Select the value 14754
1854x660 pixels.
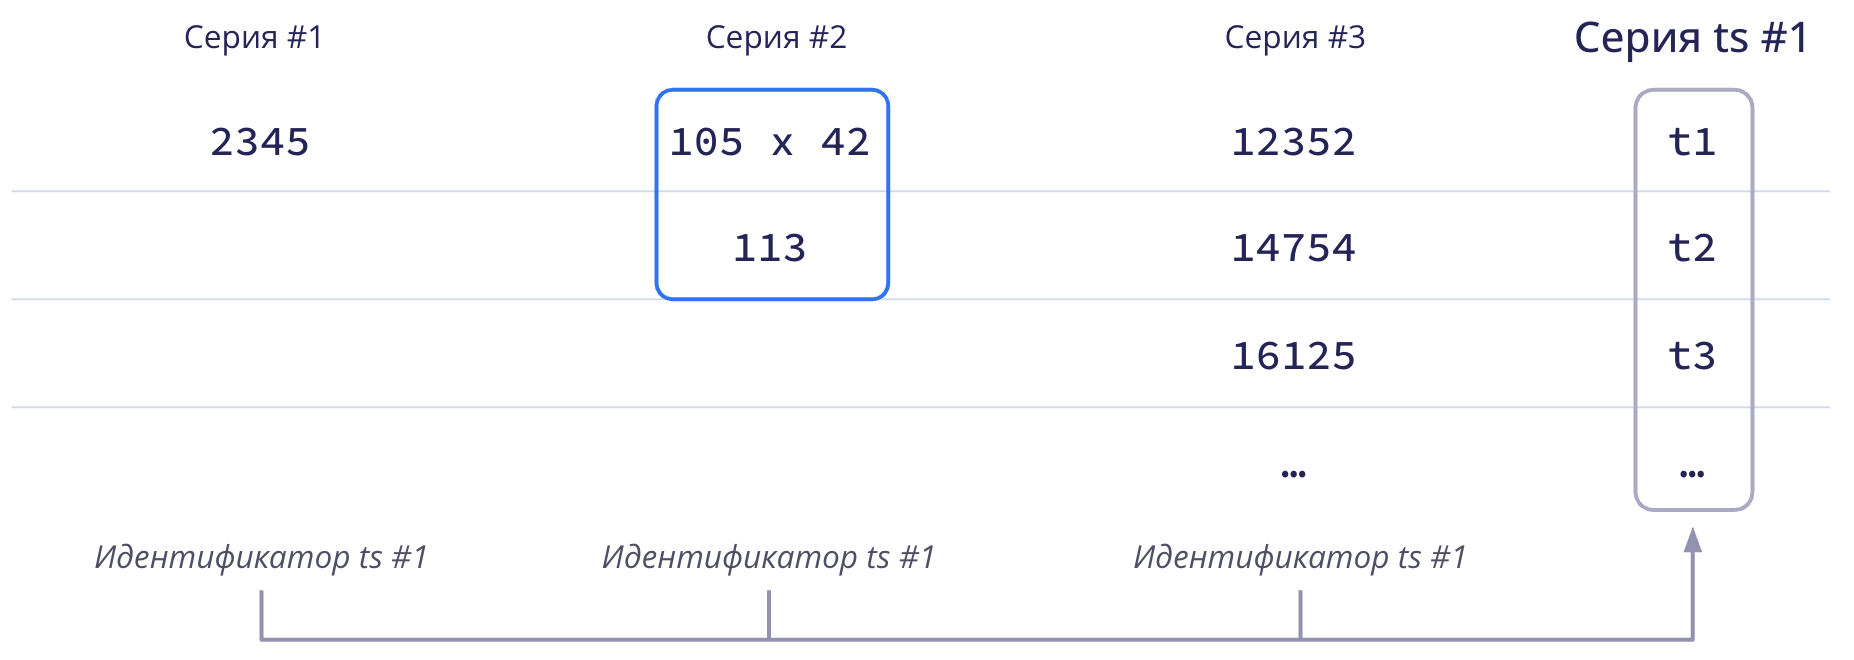1293,248
